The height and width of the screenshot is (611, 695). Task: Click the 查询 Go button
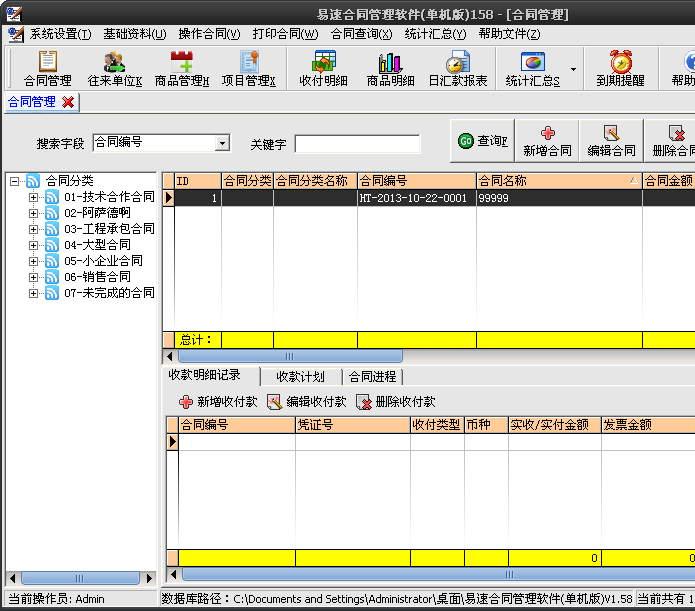point(482,141)
